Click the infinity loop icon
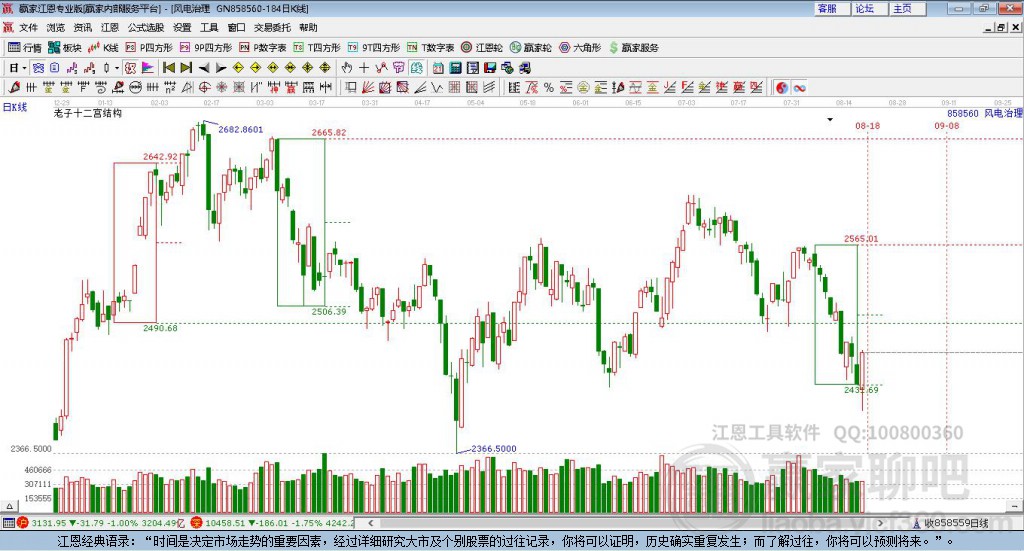1024x551 pixels. pos(799,87)
